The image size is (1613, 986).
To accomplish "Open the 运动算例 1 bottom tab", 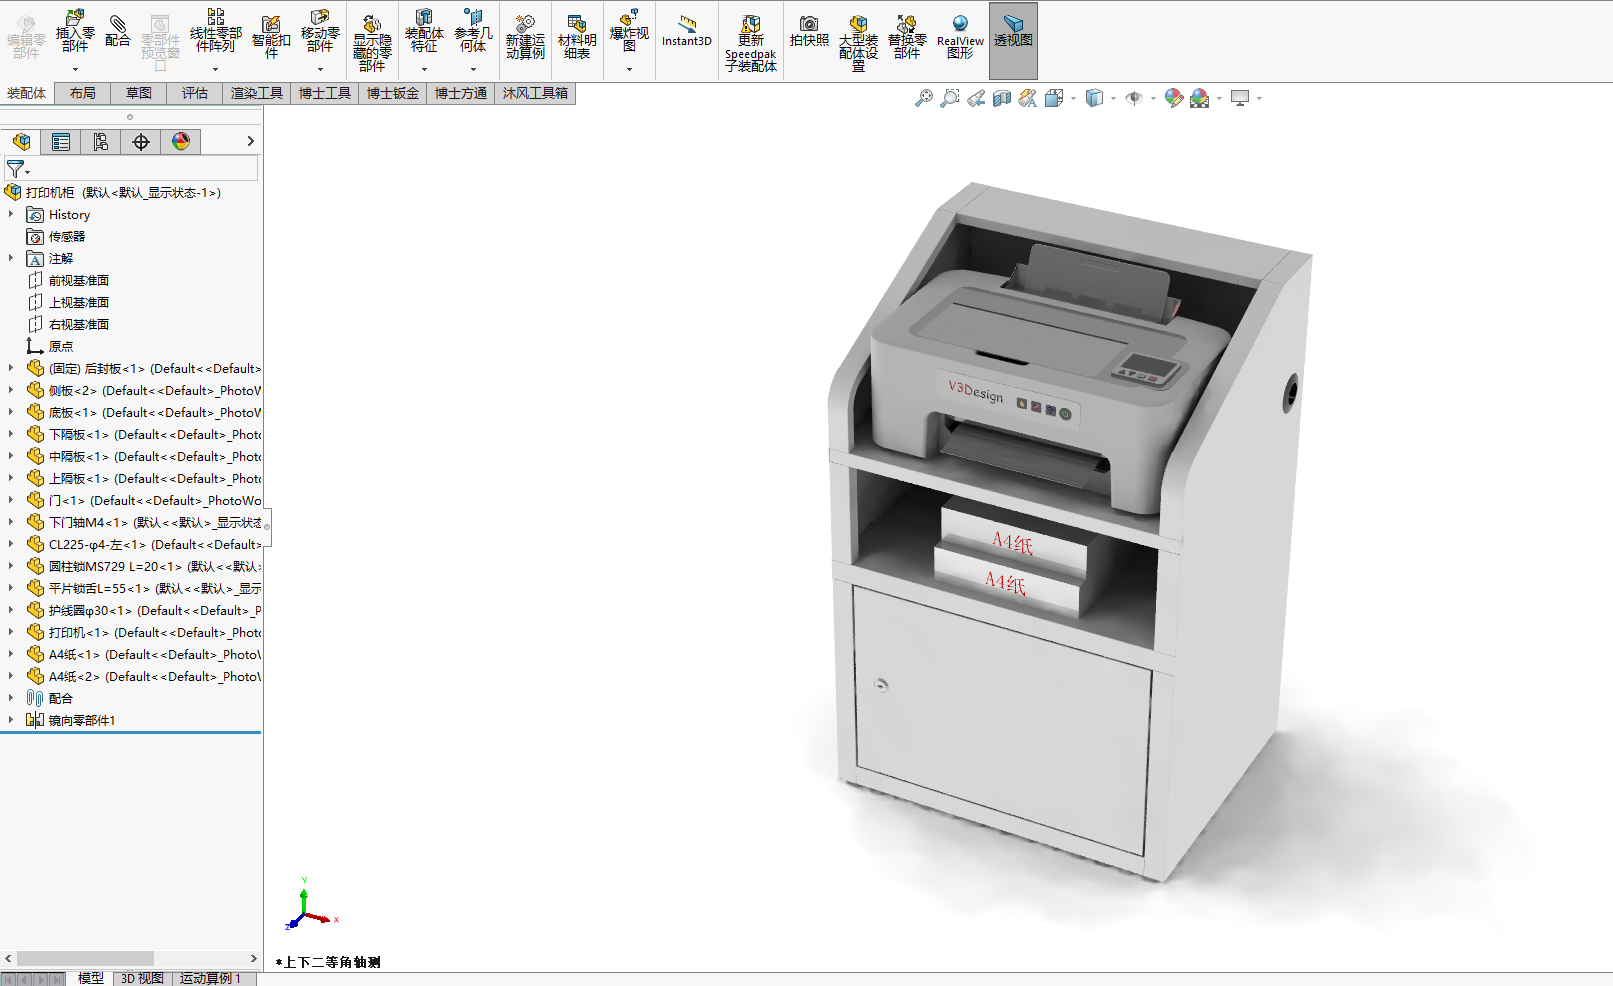I will pos(211,978).
